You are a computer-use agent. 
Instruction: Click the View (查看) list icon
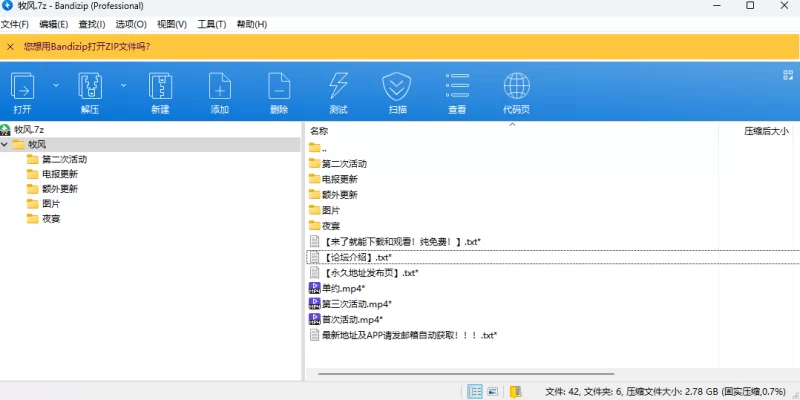[x=457, y=85]
